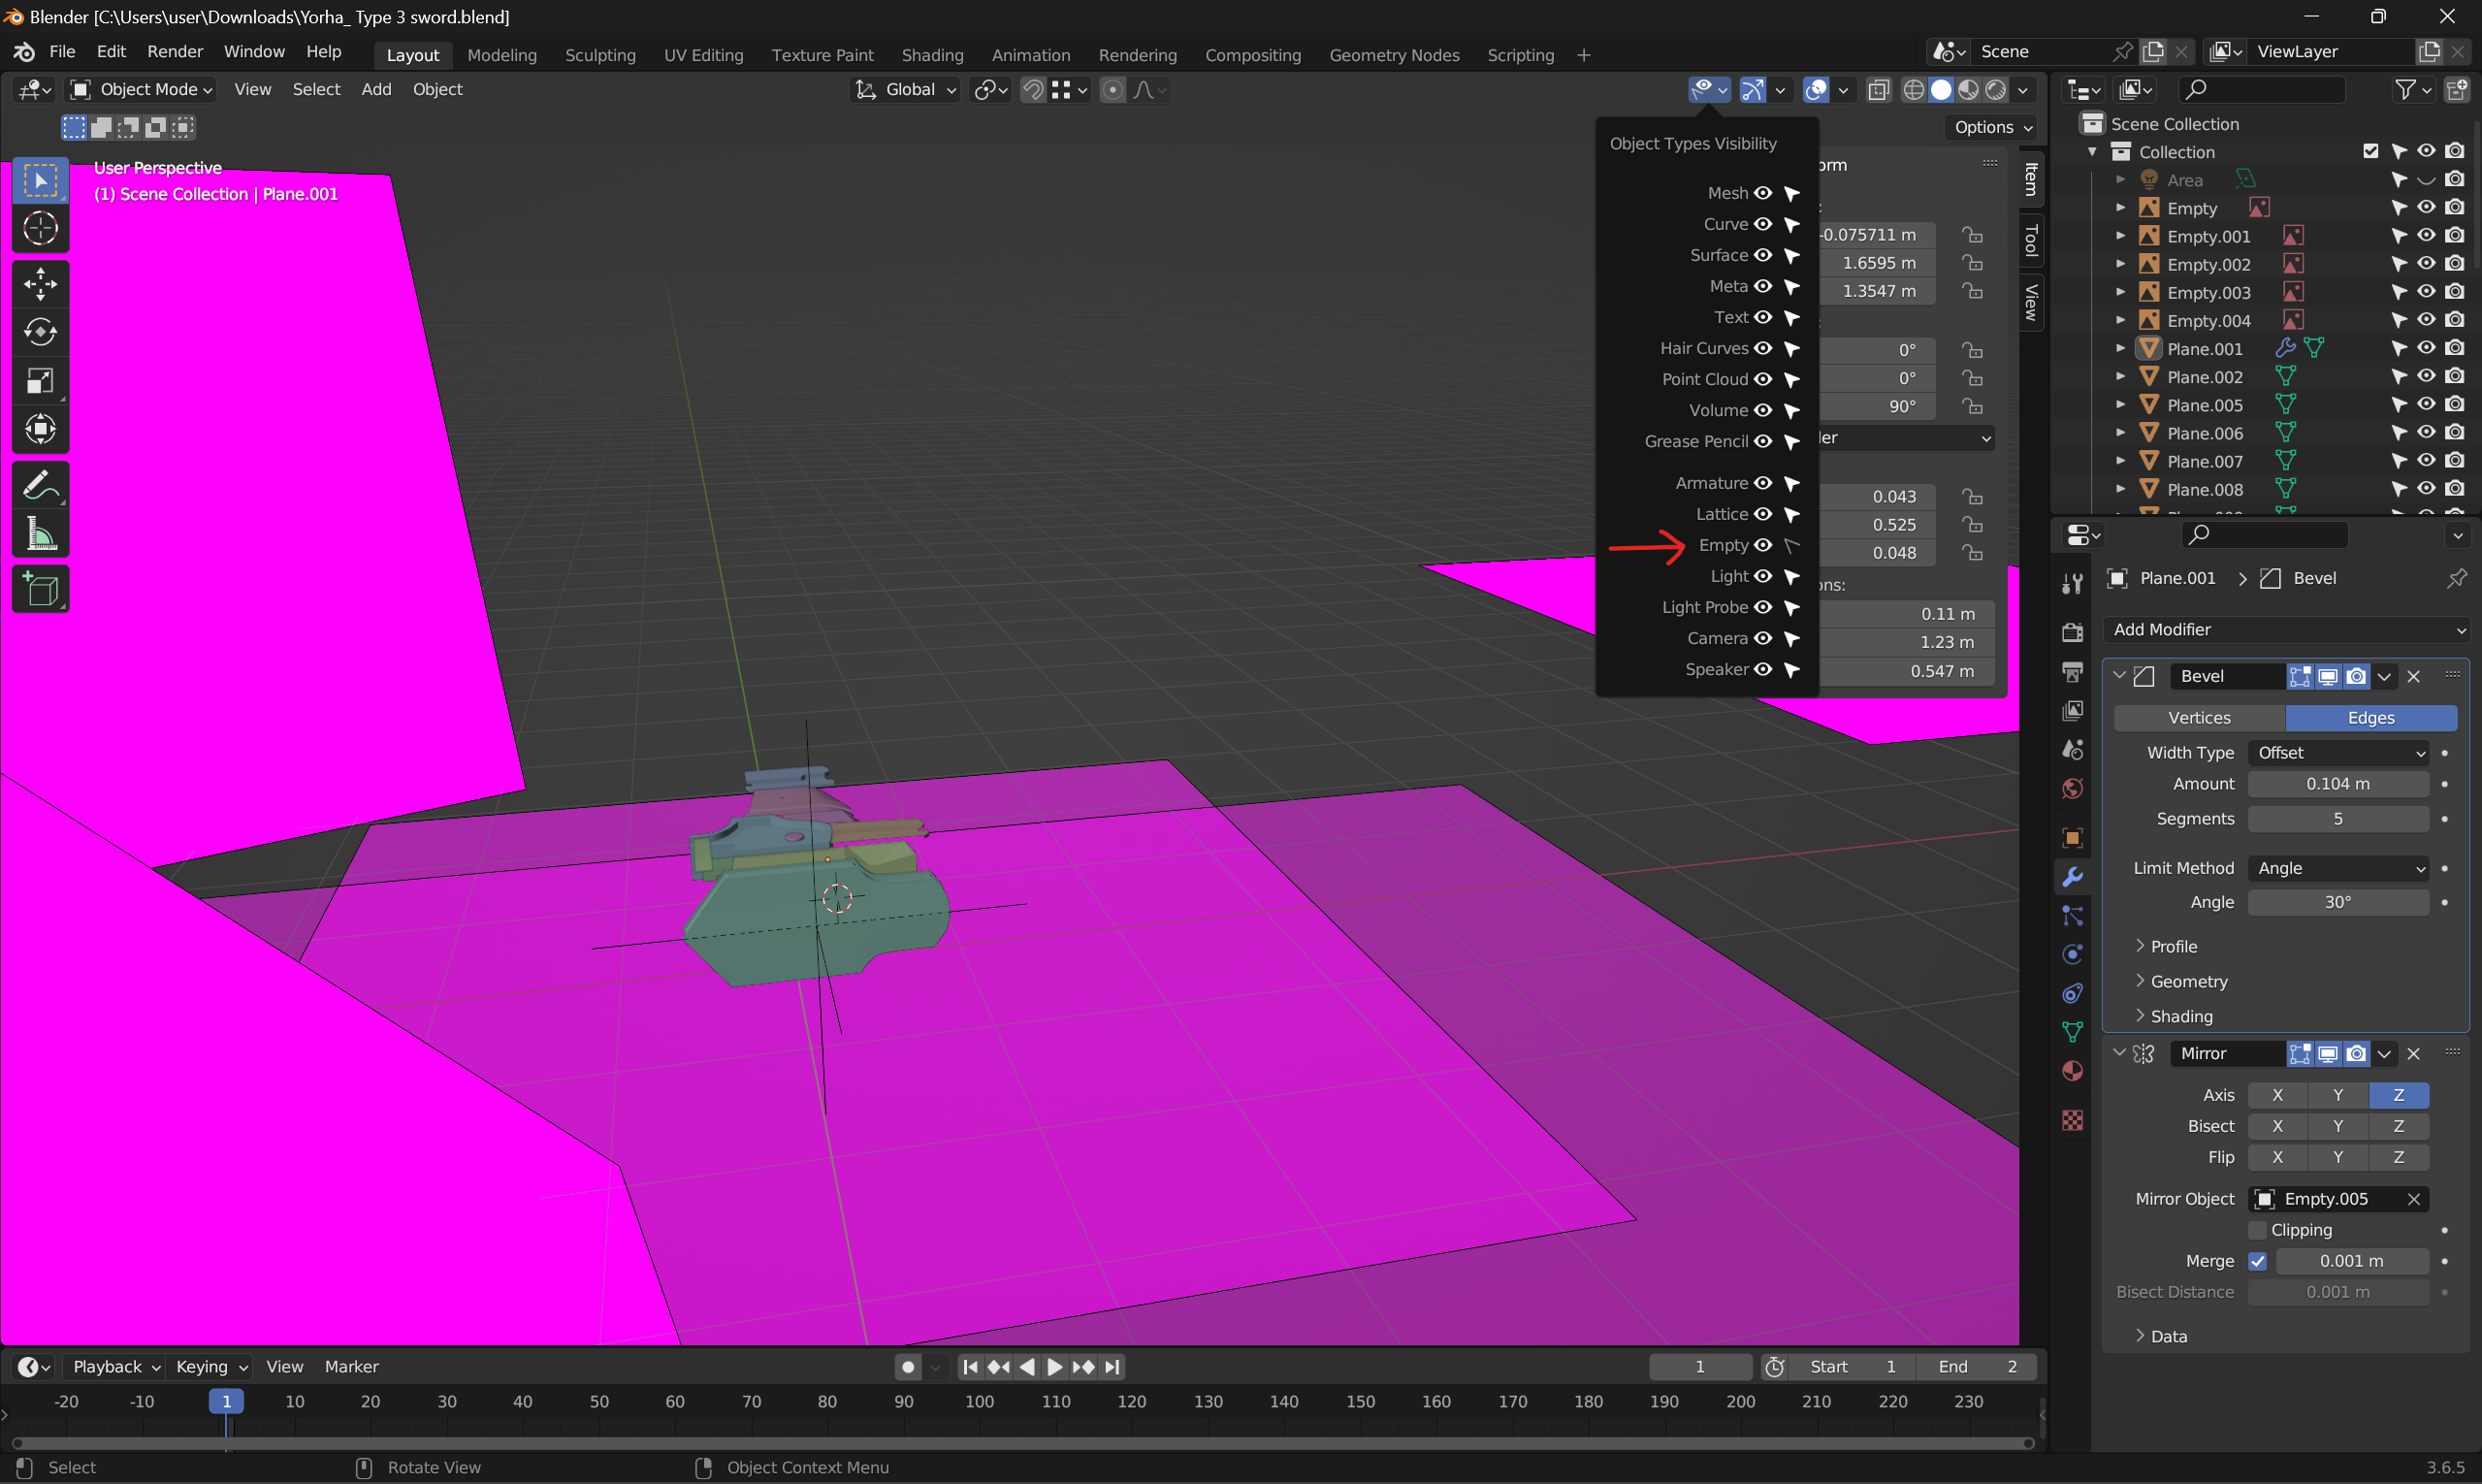This screenshot has width=2482, height=1484.
Task: Open the File menu
Action: coord(62,52)
